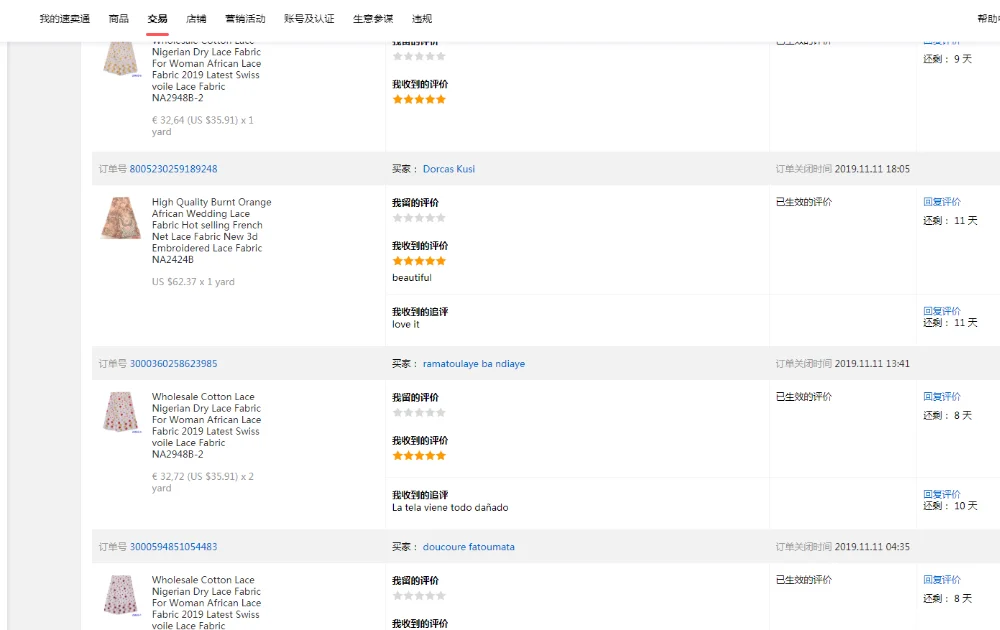Open the 交易 tab in top navigation
This screenshot has width=1000, height=630.
pos(157,18)
